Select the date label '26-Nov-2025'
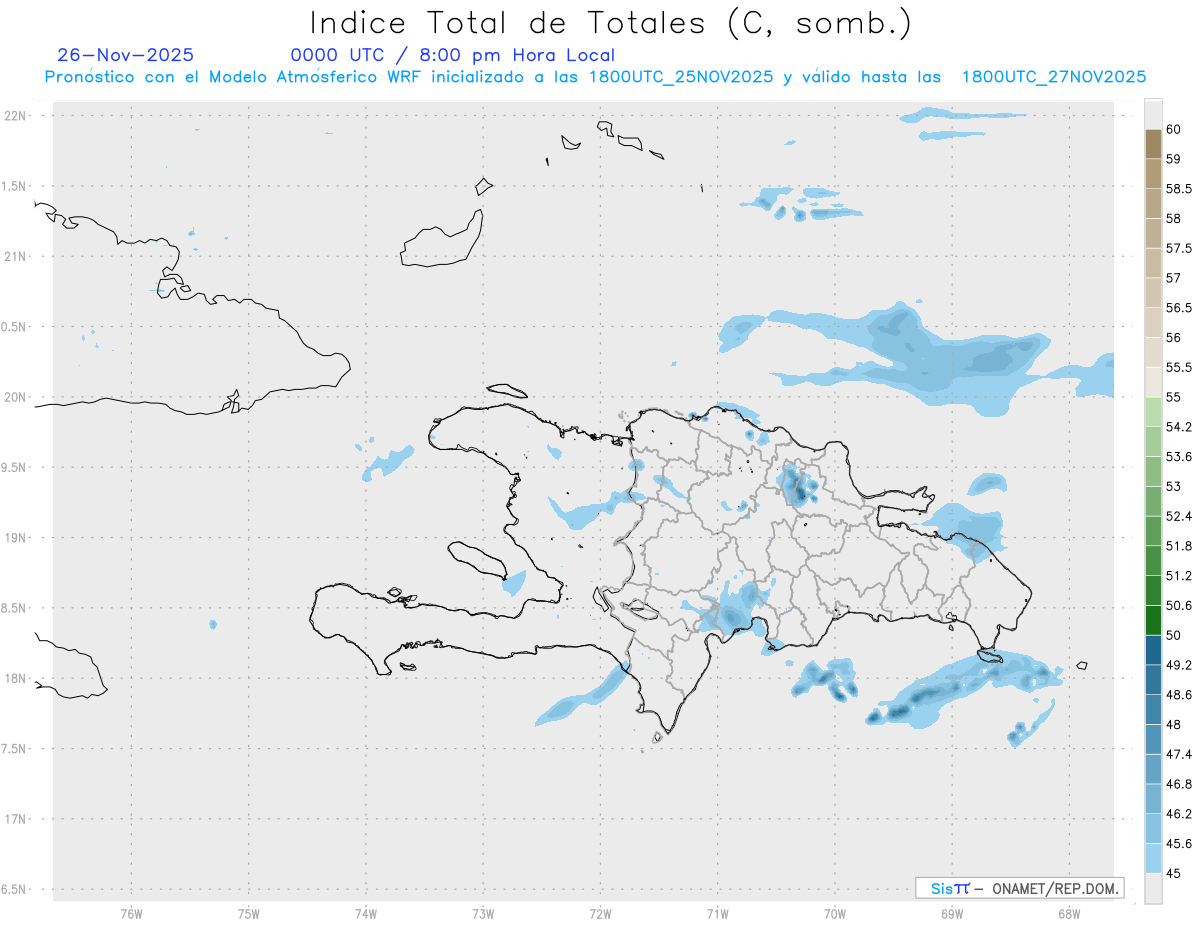The height and width of the screenshot is (927, 1200). (126, 55)
